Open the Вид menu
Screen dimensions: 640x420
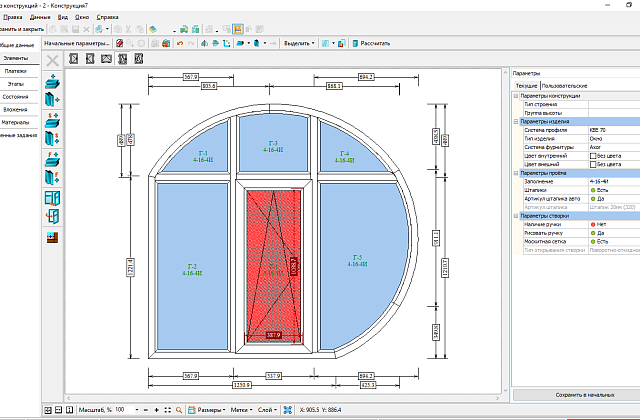click(x=63, y=17)
